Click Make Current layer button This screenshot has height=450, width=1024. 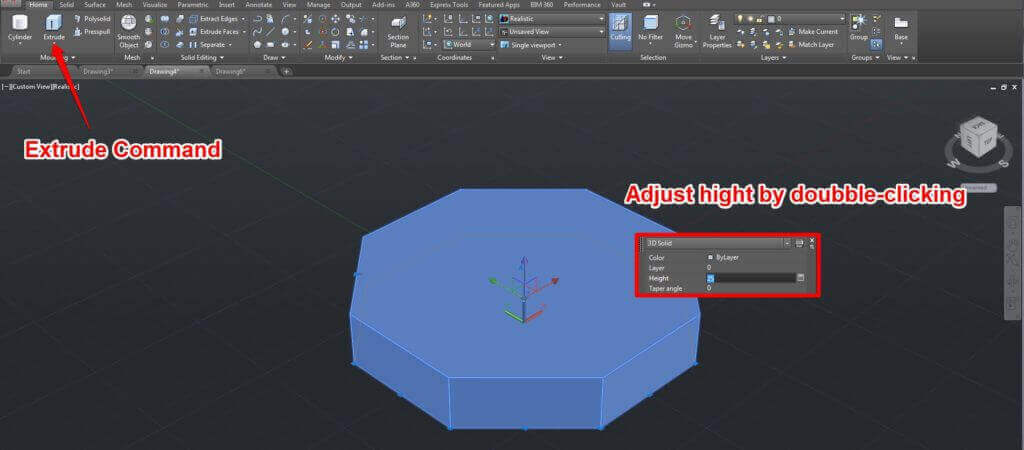[813, 31]
